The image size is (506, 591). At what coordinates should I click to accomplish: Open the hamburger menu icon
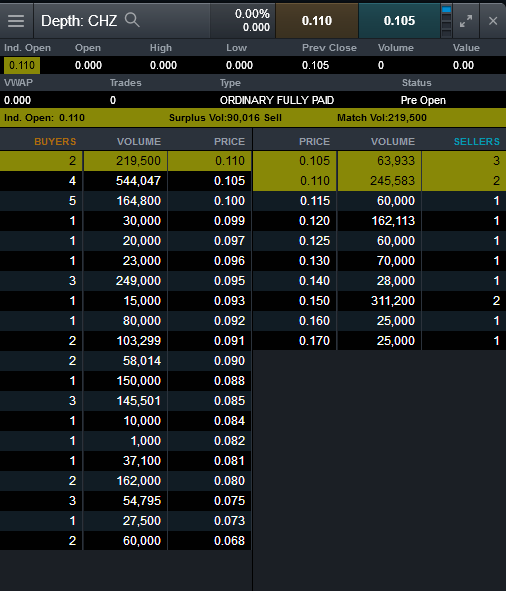tap(16, 21)
